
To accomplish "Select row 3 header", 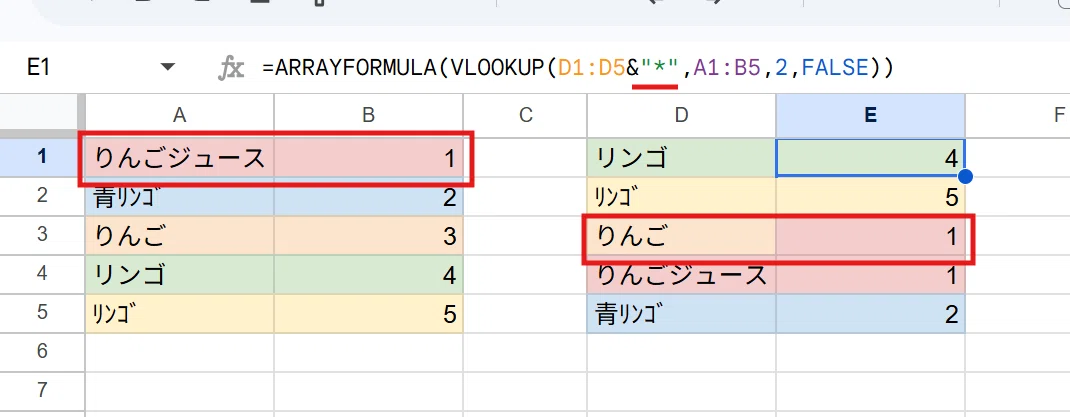I will click(42, 235).
